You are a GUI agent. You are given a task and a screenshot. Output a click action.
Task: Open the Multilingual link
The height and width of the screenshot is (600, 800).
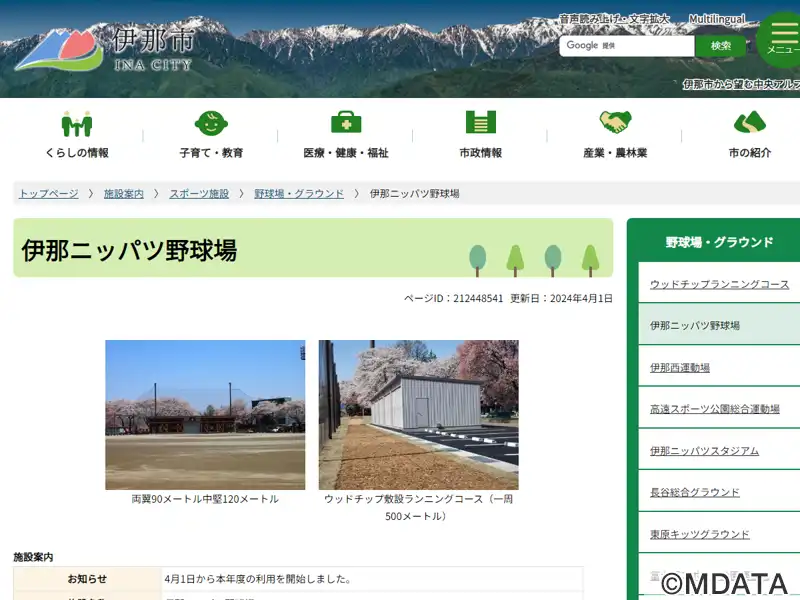[717, 19]
